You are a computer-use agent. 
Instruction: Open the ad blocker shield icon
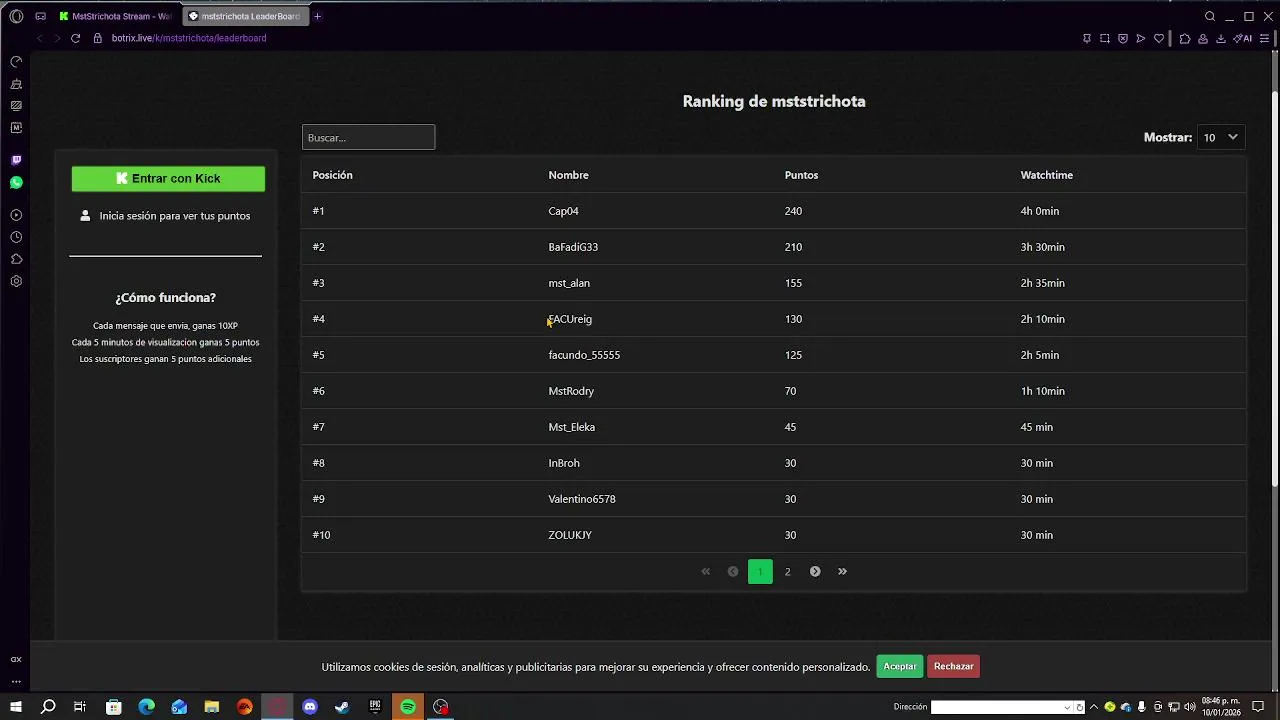tap(1123, 38)
